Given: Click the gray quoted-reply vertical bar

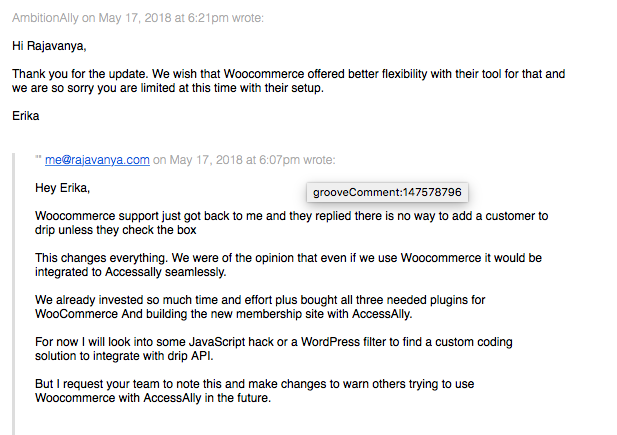Looking at the screenshot, I should pos(14,294).
